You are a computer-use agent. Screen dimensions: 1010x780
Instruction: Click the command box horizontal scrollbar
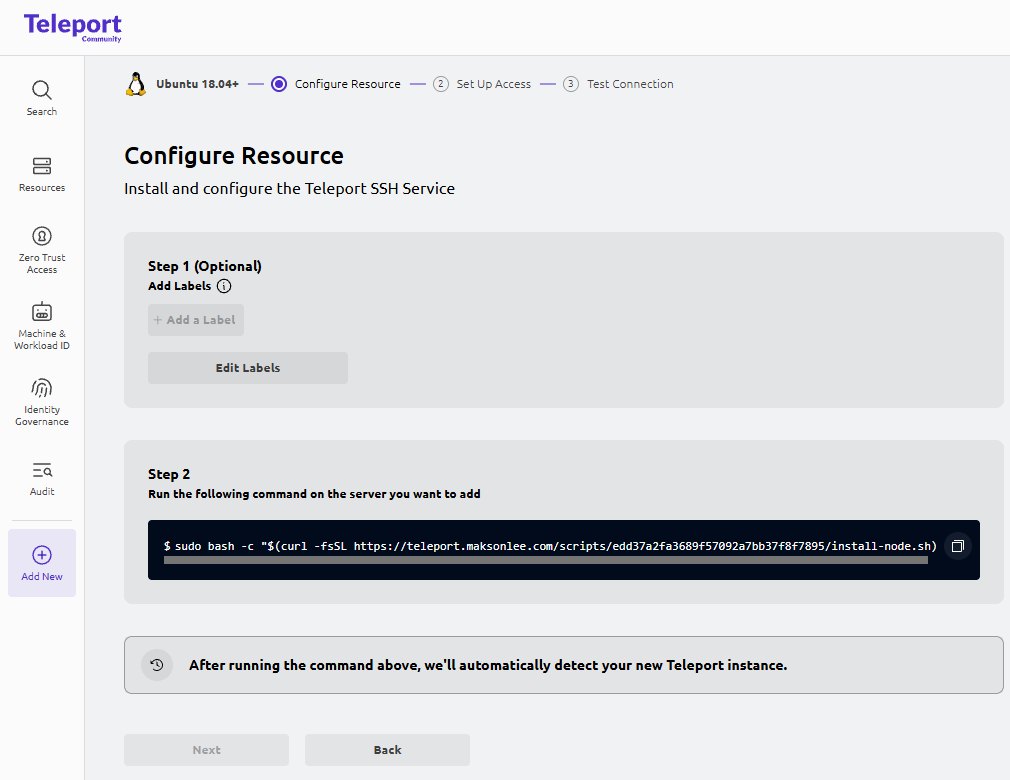(x=545, y=561)
